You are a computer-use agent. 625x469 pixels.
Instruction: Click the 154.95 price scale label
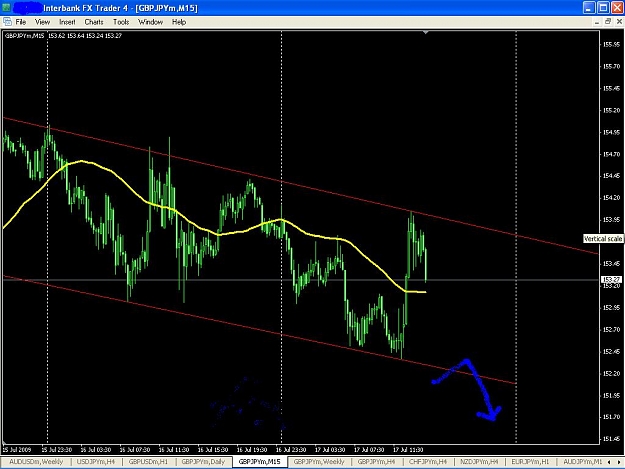pos(612,132)
